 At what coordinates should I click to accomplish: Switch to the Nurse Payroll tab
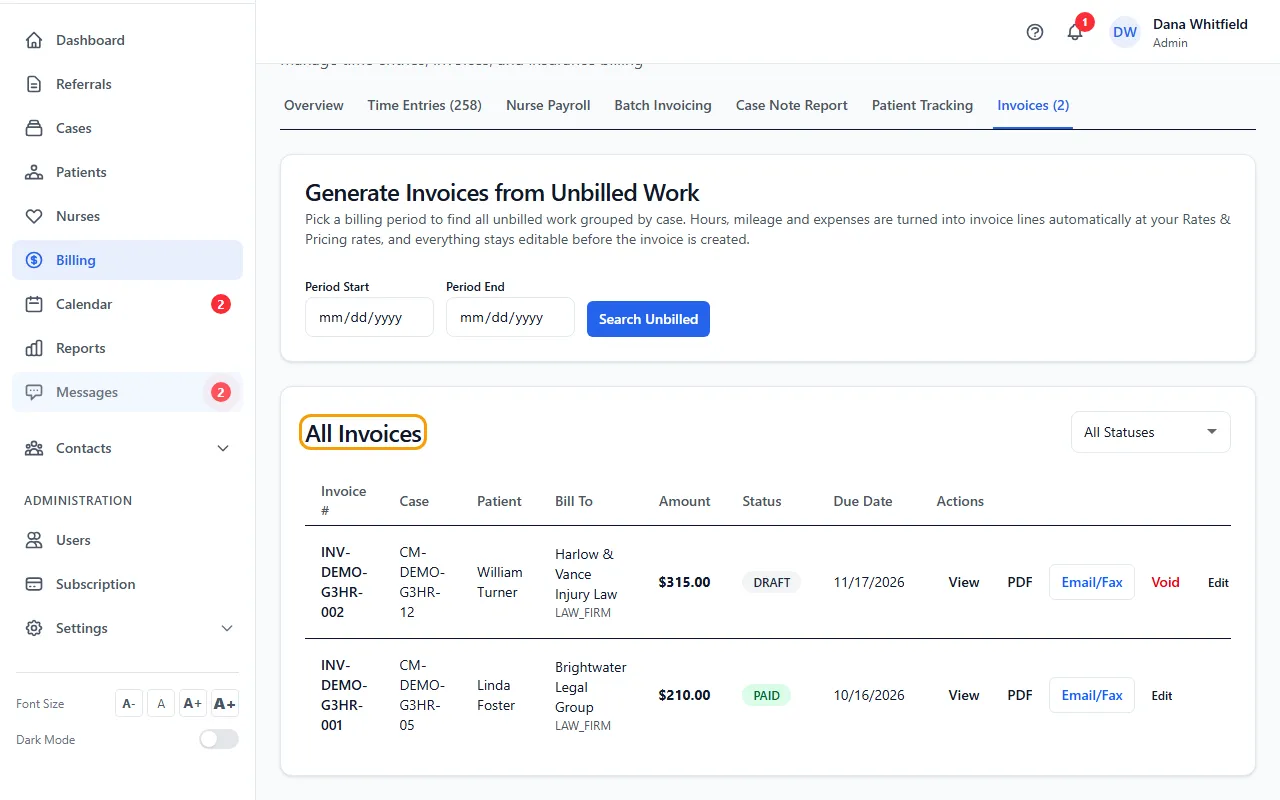(x=548, y=105)
